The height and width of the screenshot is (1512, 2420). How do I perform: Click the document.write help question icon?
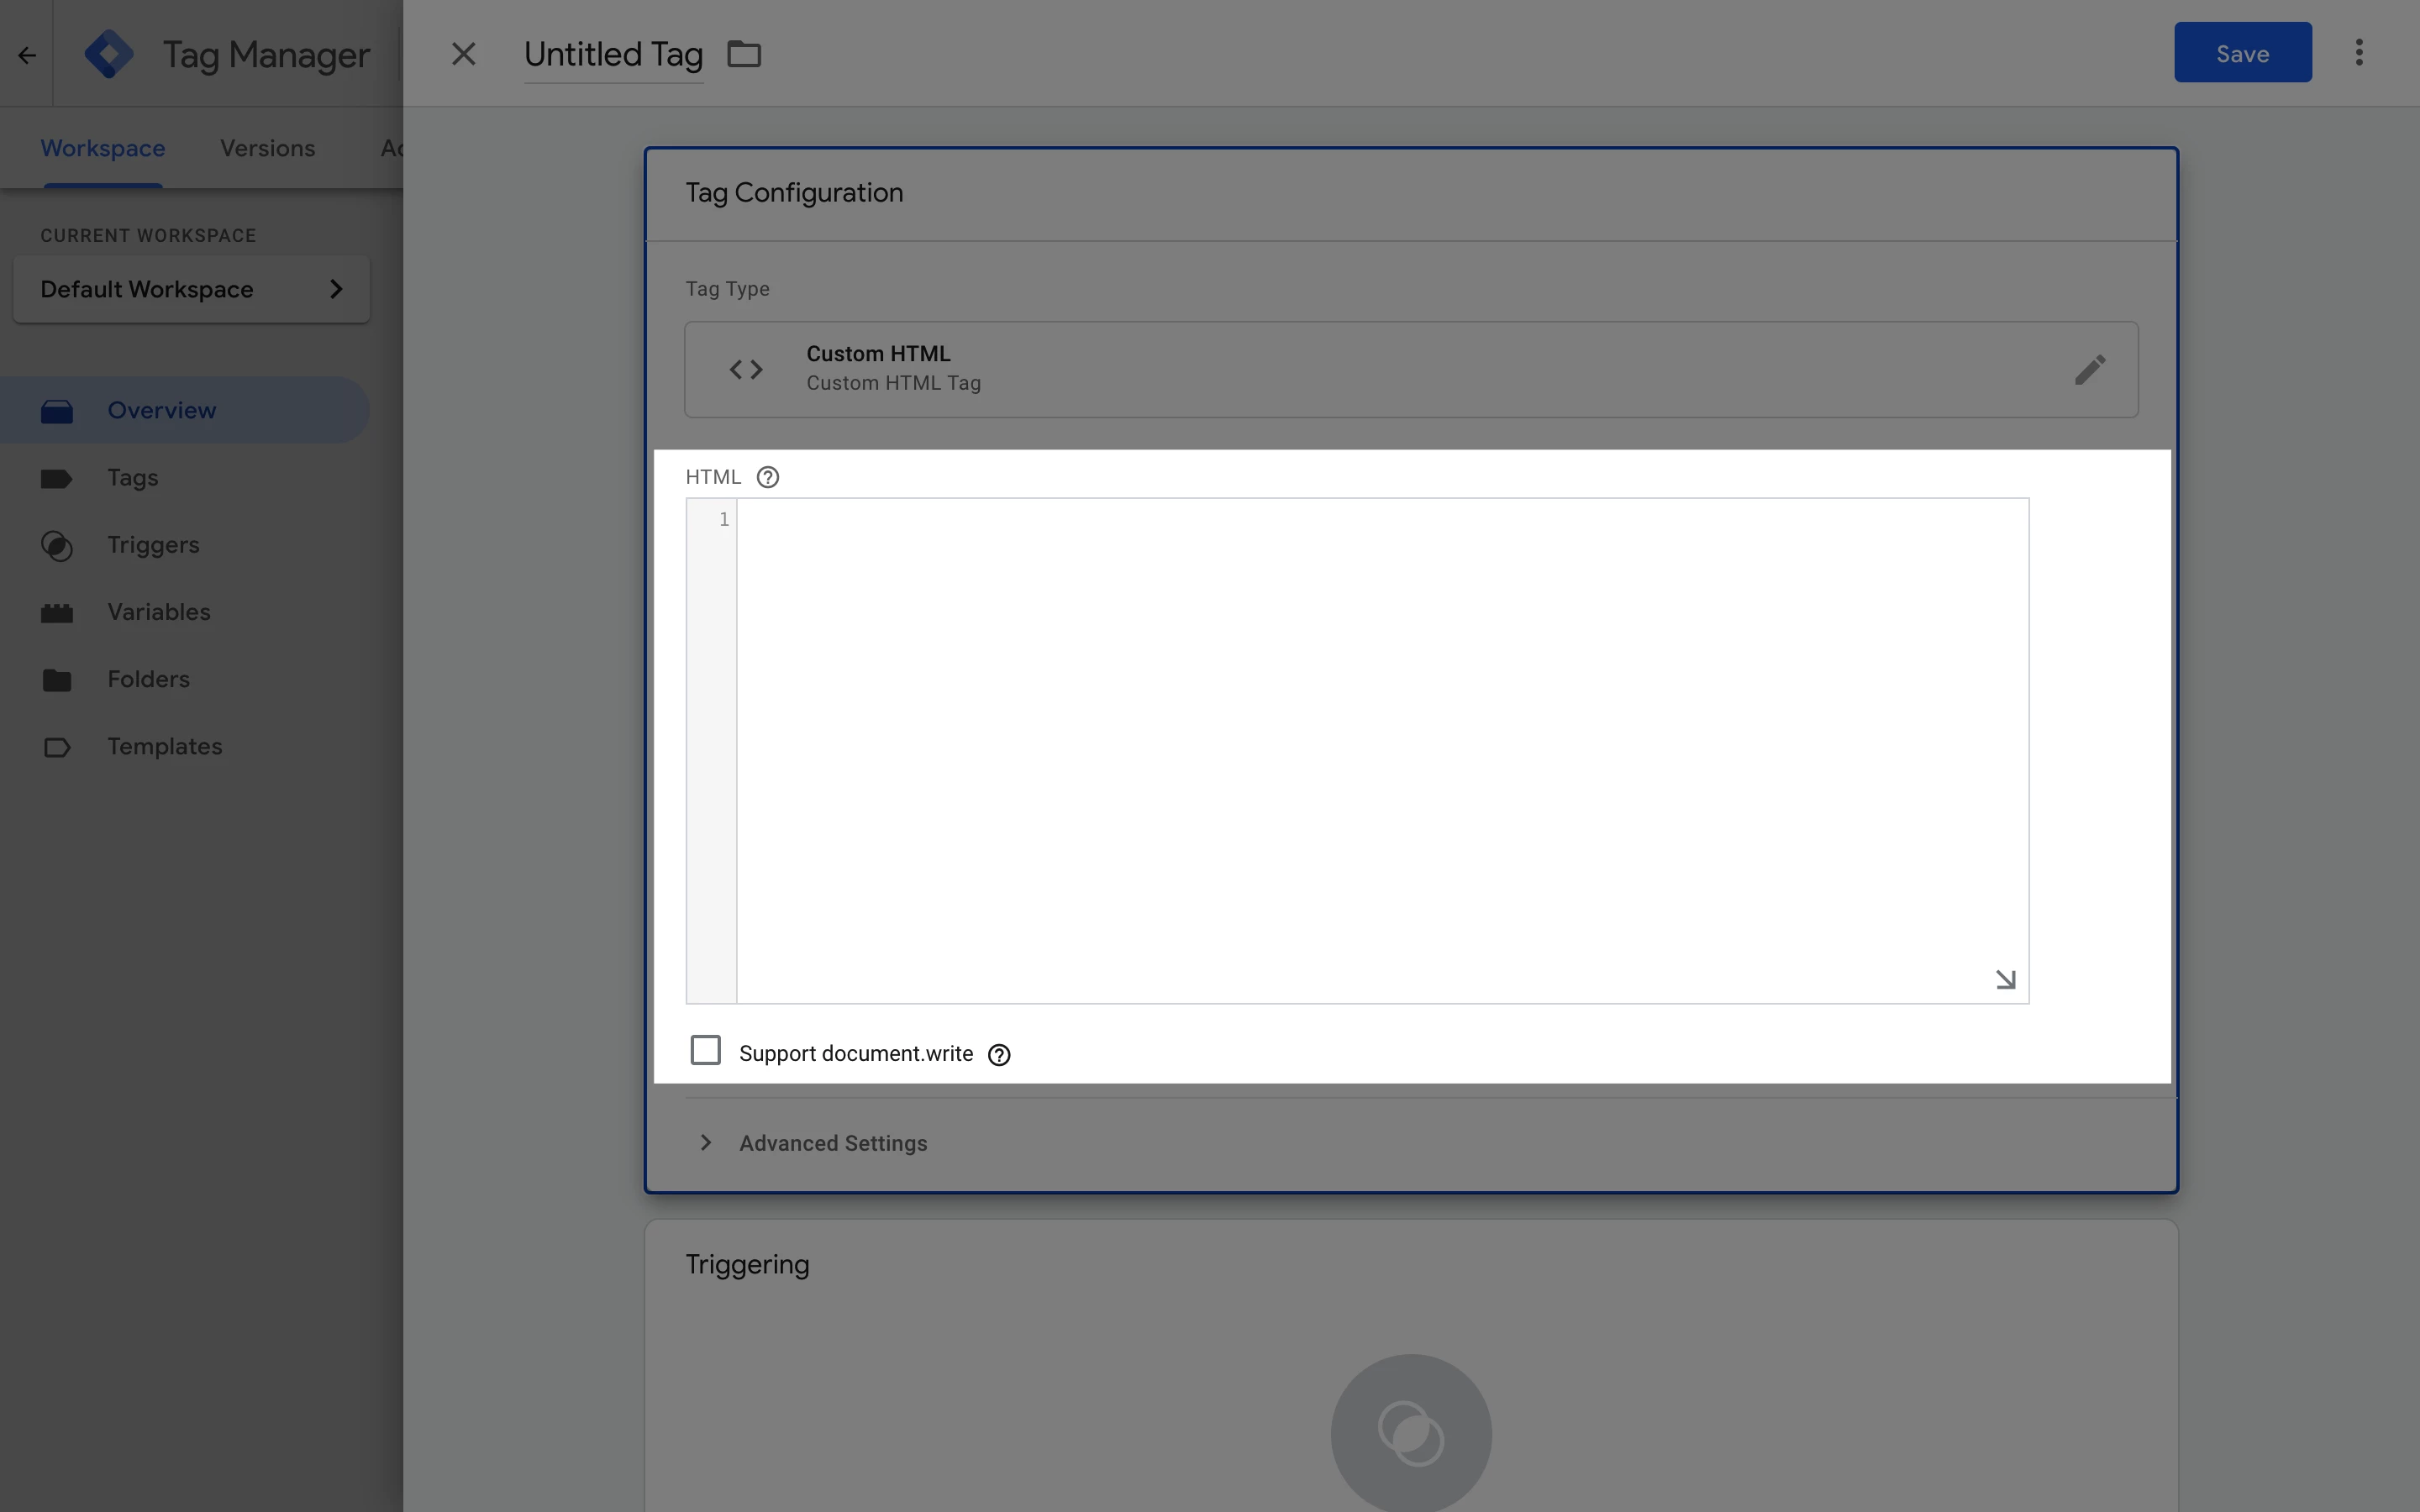coord(998,1055)
